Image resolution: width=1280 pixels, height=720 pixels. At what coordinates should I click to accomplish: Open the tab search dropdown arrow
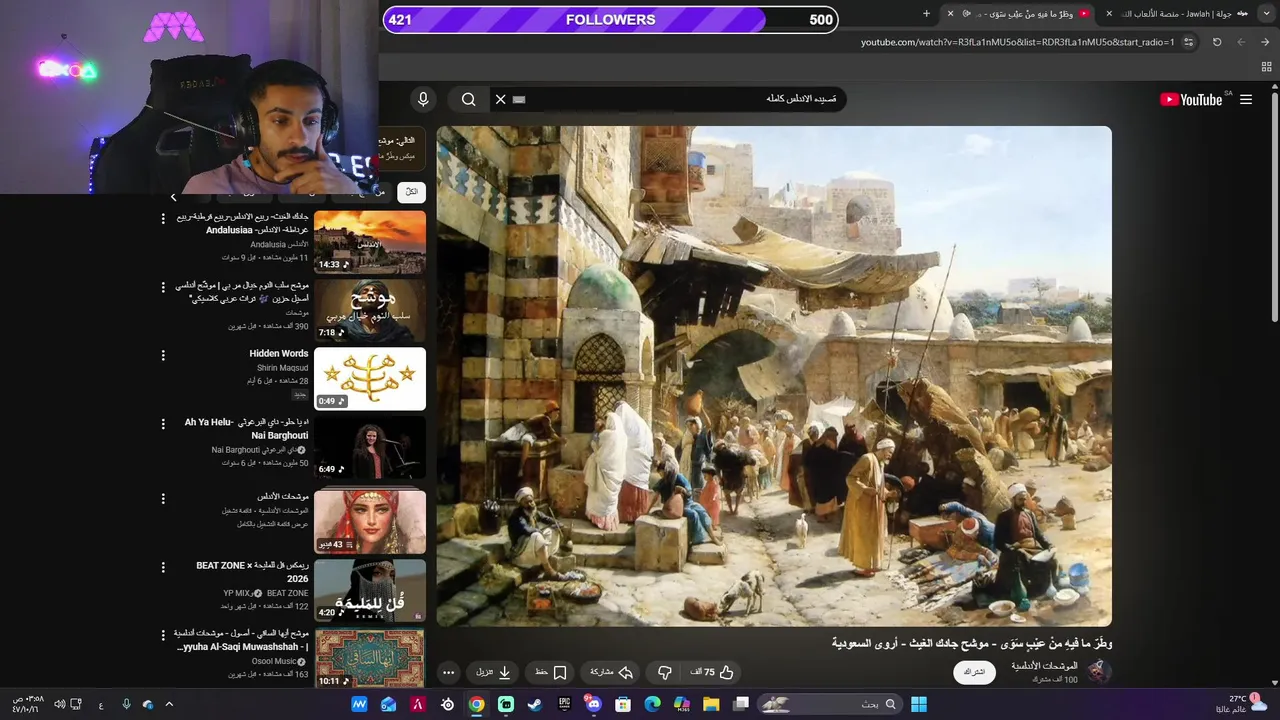[x=1268, y=13]
